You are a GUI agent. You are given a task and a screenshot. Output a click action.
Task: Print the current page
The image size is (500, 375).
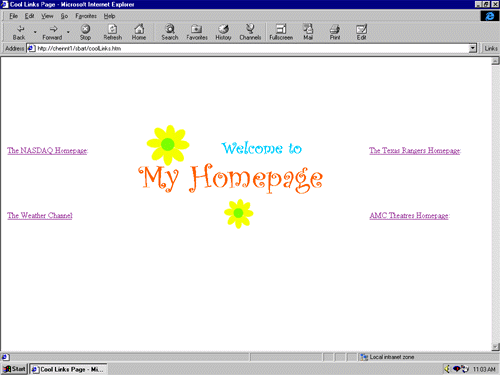(x=335, y=32)
